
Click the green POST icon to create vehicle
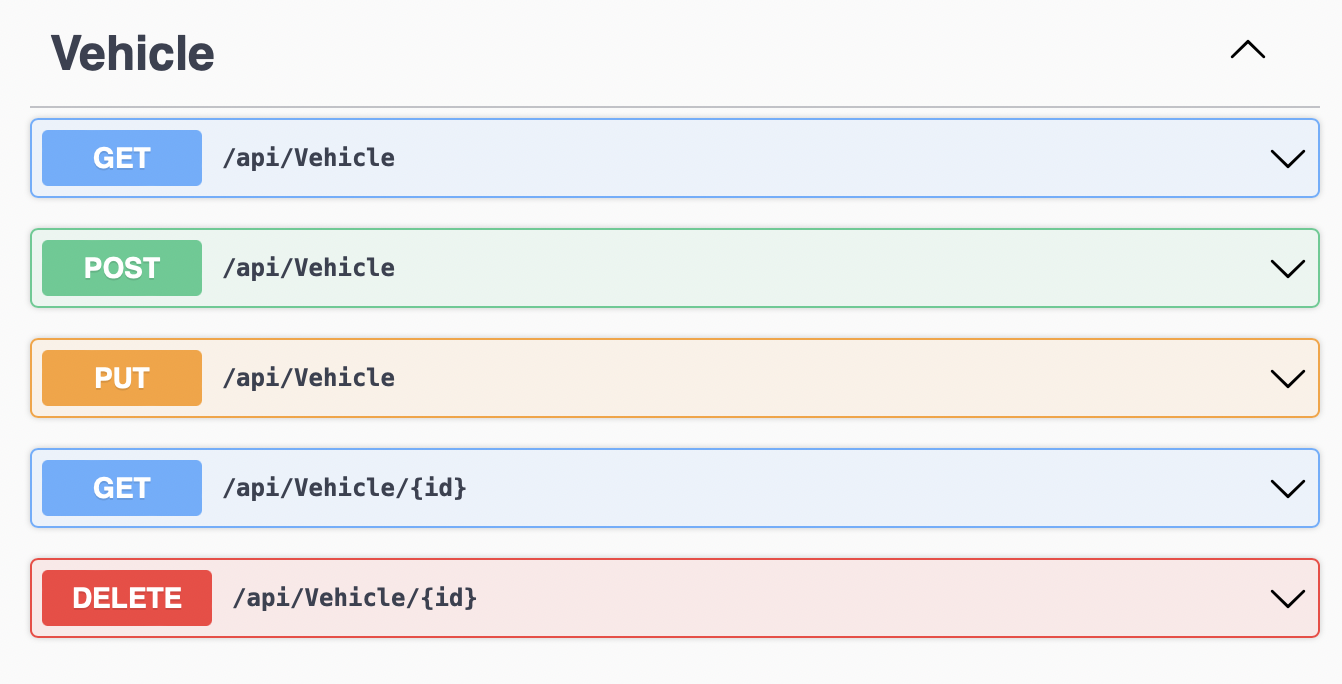click(x=121, y=267)
